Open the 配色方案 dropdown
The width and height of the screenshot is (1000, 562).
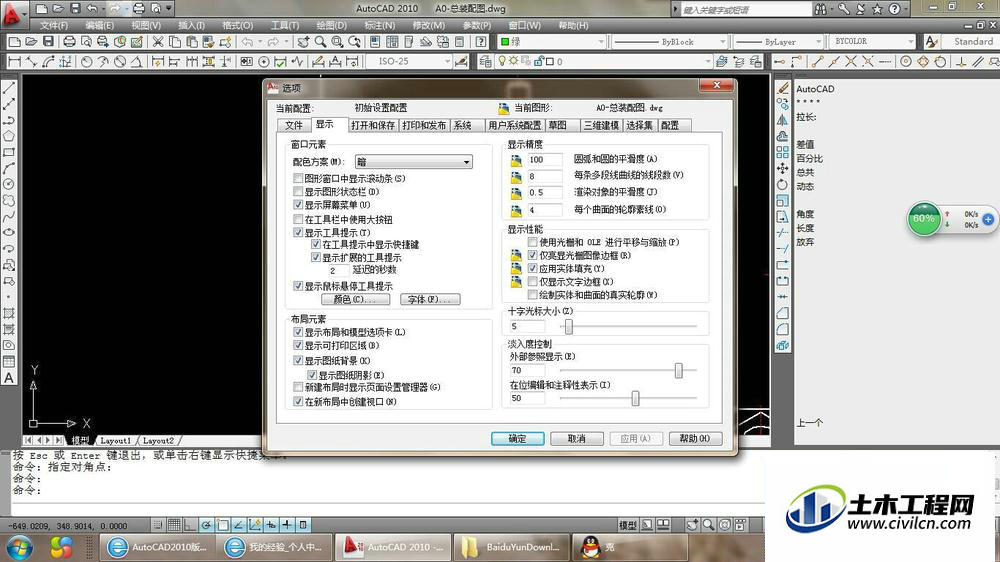point(413,162)
